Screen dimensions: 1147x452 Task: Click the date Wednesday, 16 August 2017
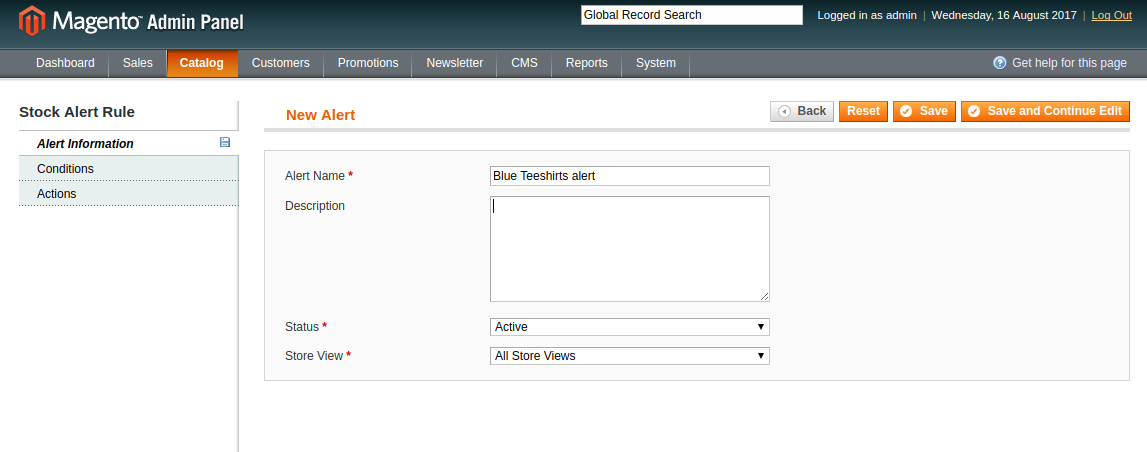coord(1004,15)
